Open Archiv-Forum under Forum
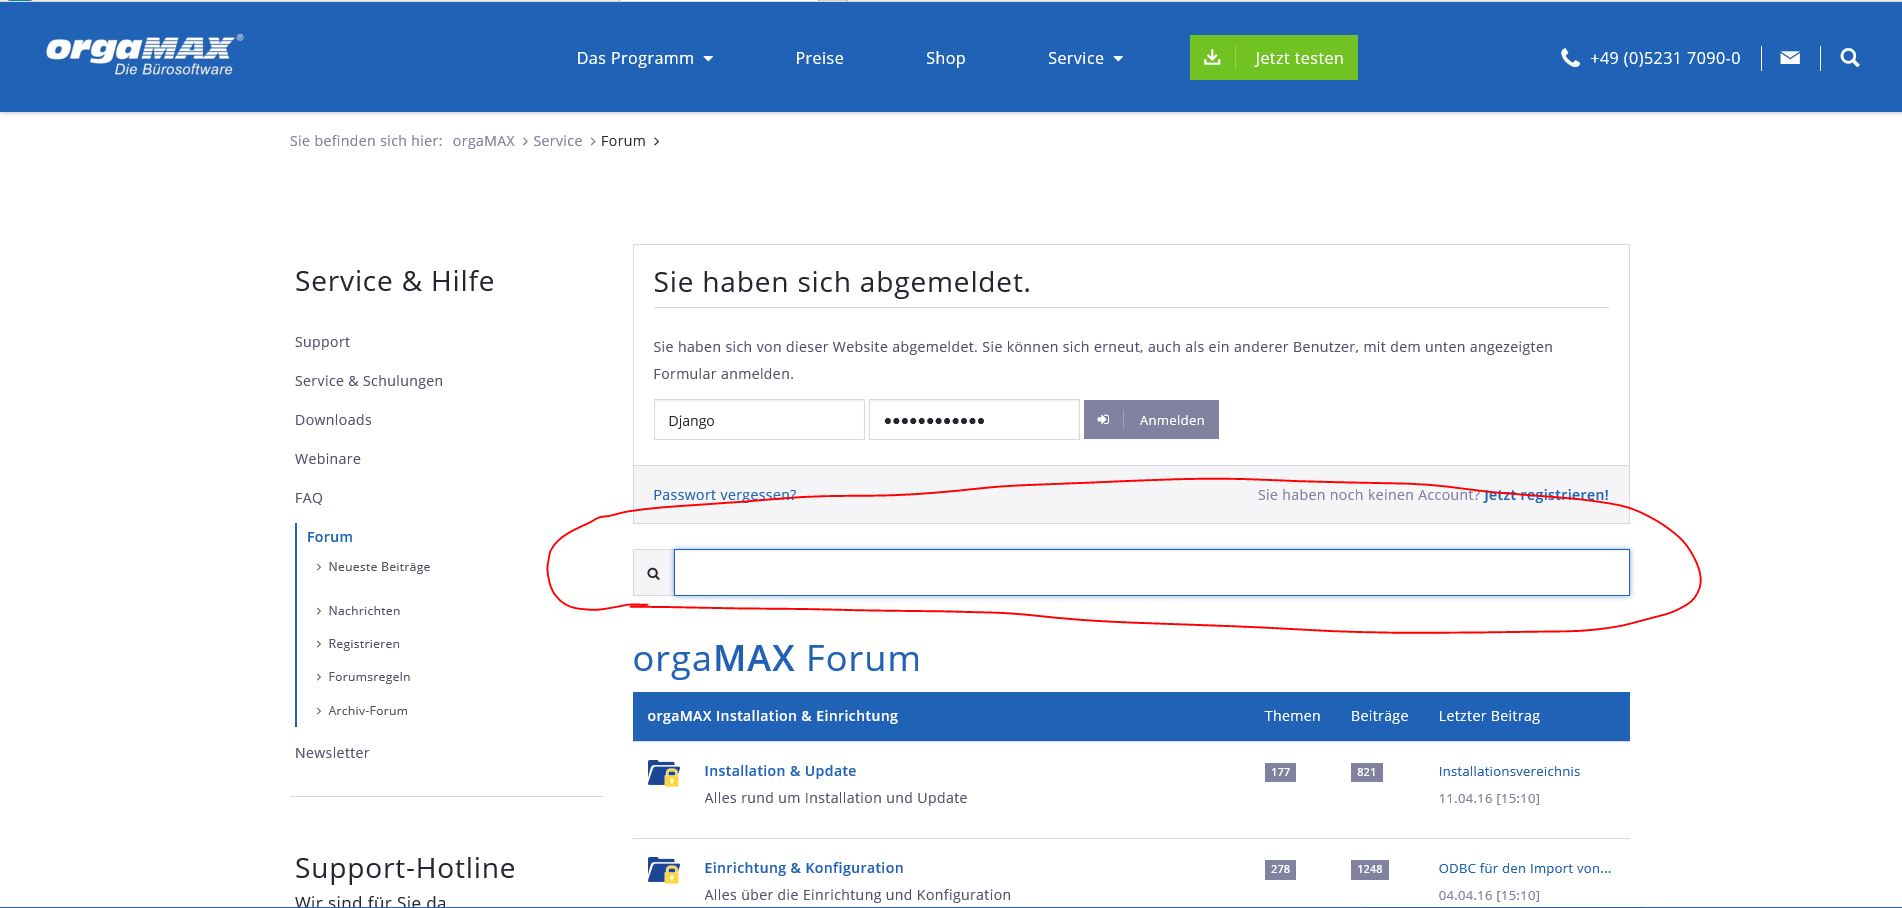Image resolution: width=1902 pixels, height=908 pixels. pos(368,711)
